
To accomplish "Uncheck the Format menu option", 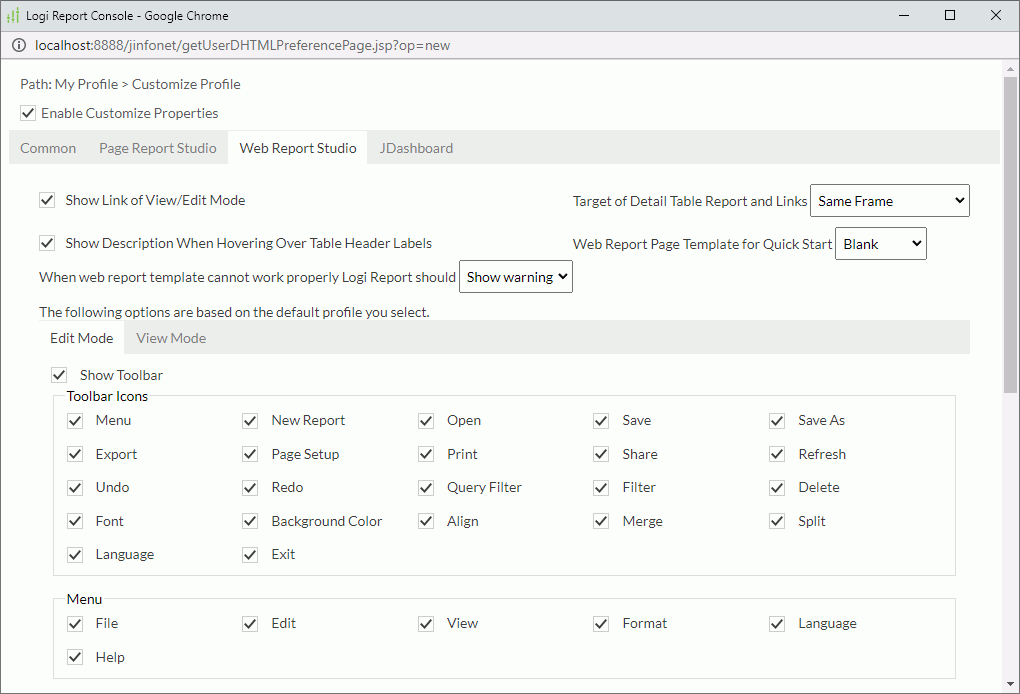I will click(x=601, y=623).
